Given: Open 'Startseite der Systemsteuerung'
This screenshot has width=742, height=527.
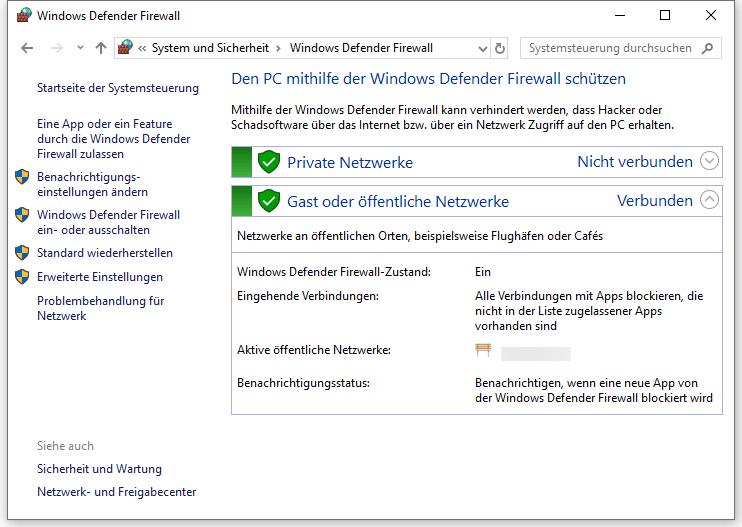Looking at the screenshot, I should pyautogui.click(x=118, y=88).
